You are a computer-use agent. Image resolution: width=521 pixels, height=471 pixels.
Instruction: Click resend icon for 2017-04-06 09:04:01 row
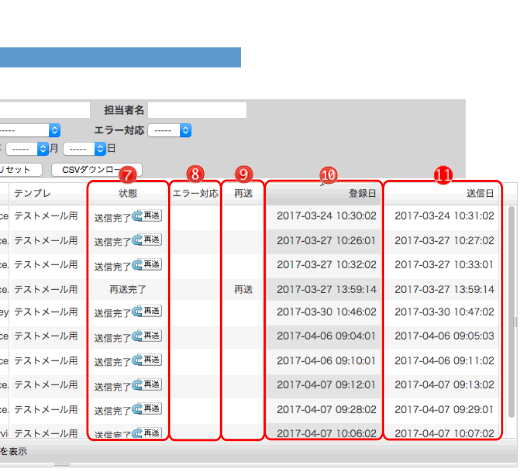(147, 336)
